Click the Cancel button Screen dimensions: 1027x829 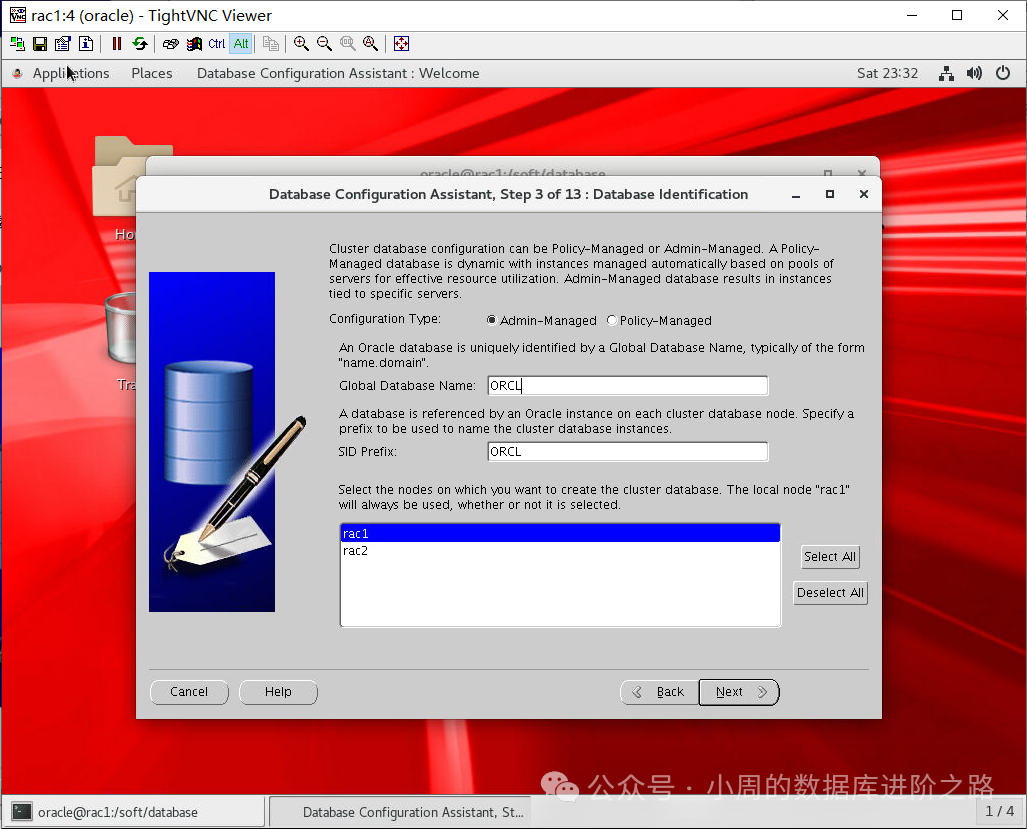(x=189, y=692)
